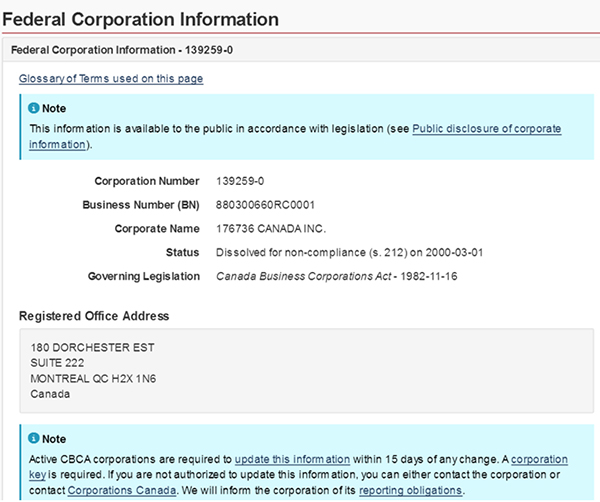600x502 pixels.
Task: Follow the 'update this information' link
Action: 292,459
